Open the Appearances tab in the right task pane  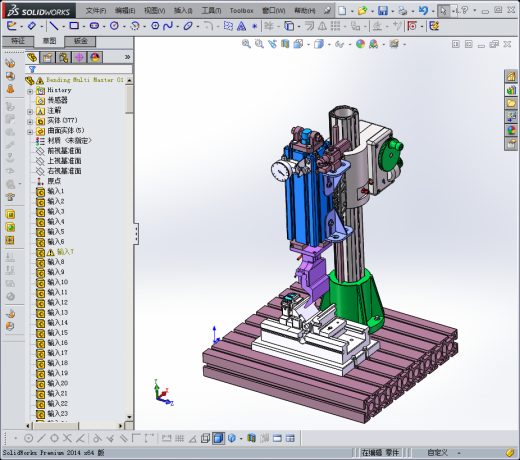(511, 130)
